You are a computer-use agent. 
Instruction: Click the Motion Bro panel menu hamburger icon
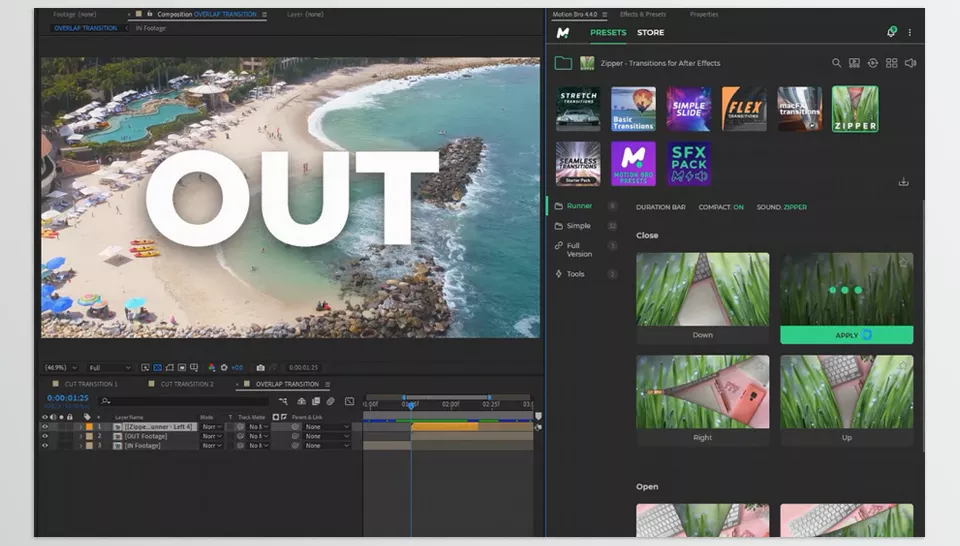[x=605, y=14]
